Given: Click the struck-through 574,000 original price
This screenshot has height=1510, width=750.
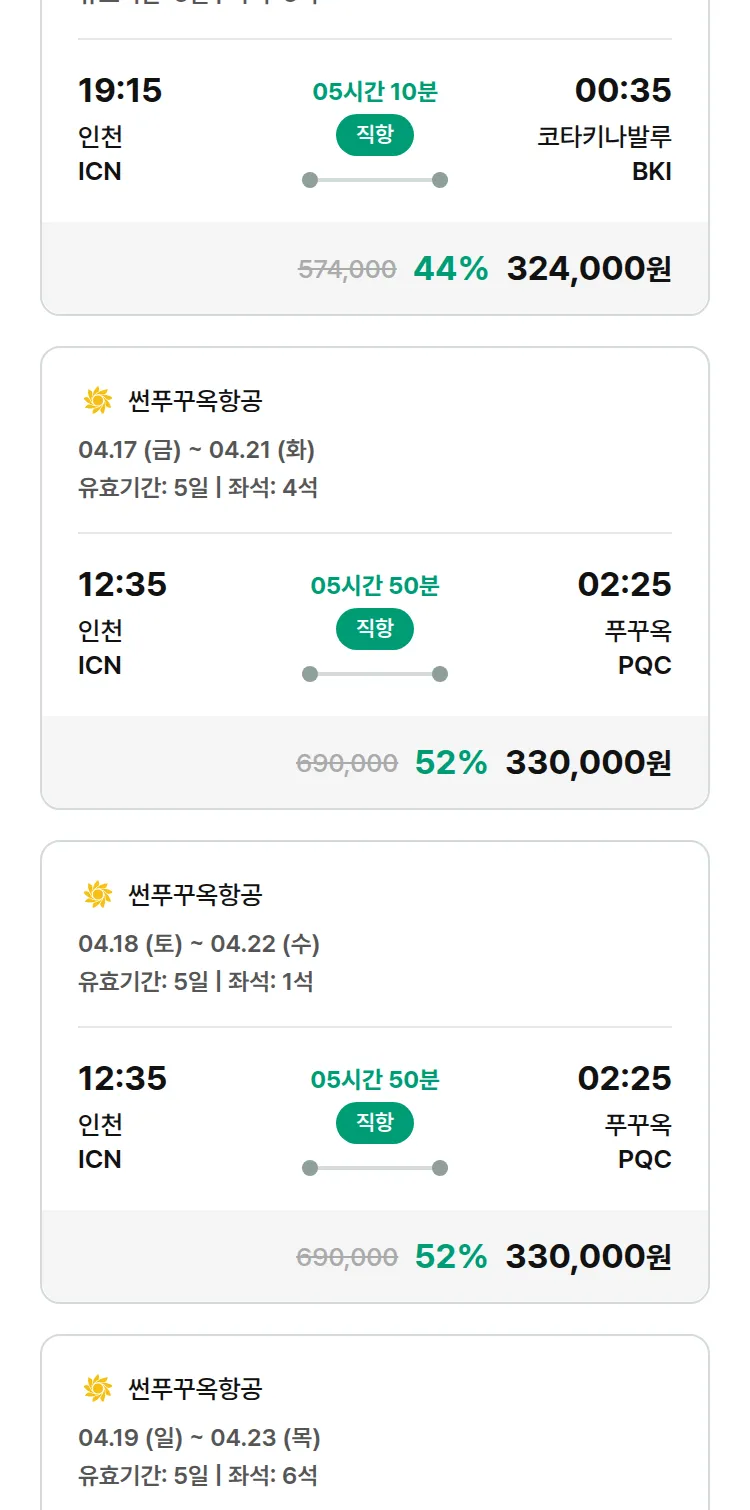Looking at the screenshot, I should tap(347, 269).
